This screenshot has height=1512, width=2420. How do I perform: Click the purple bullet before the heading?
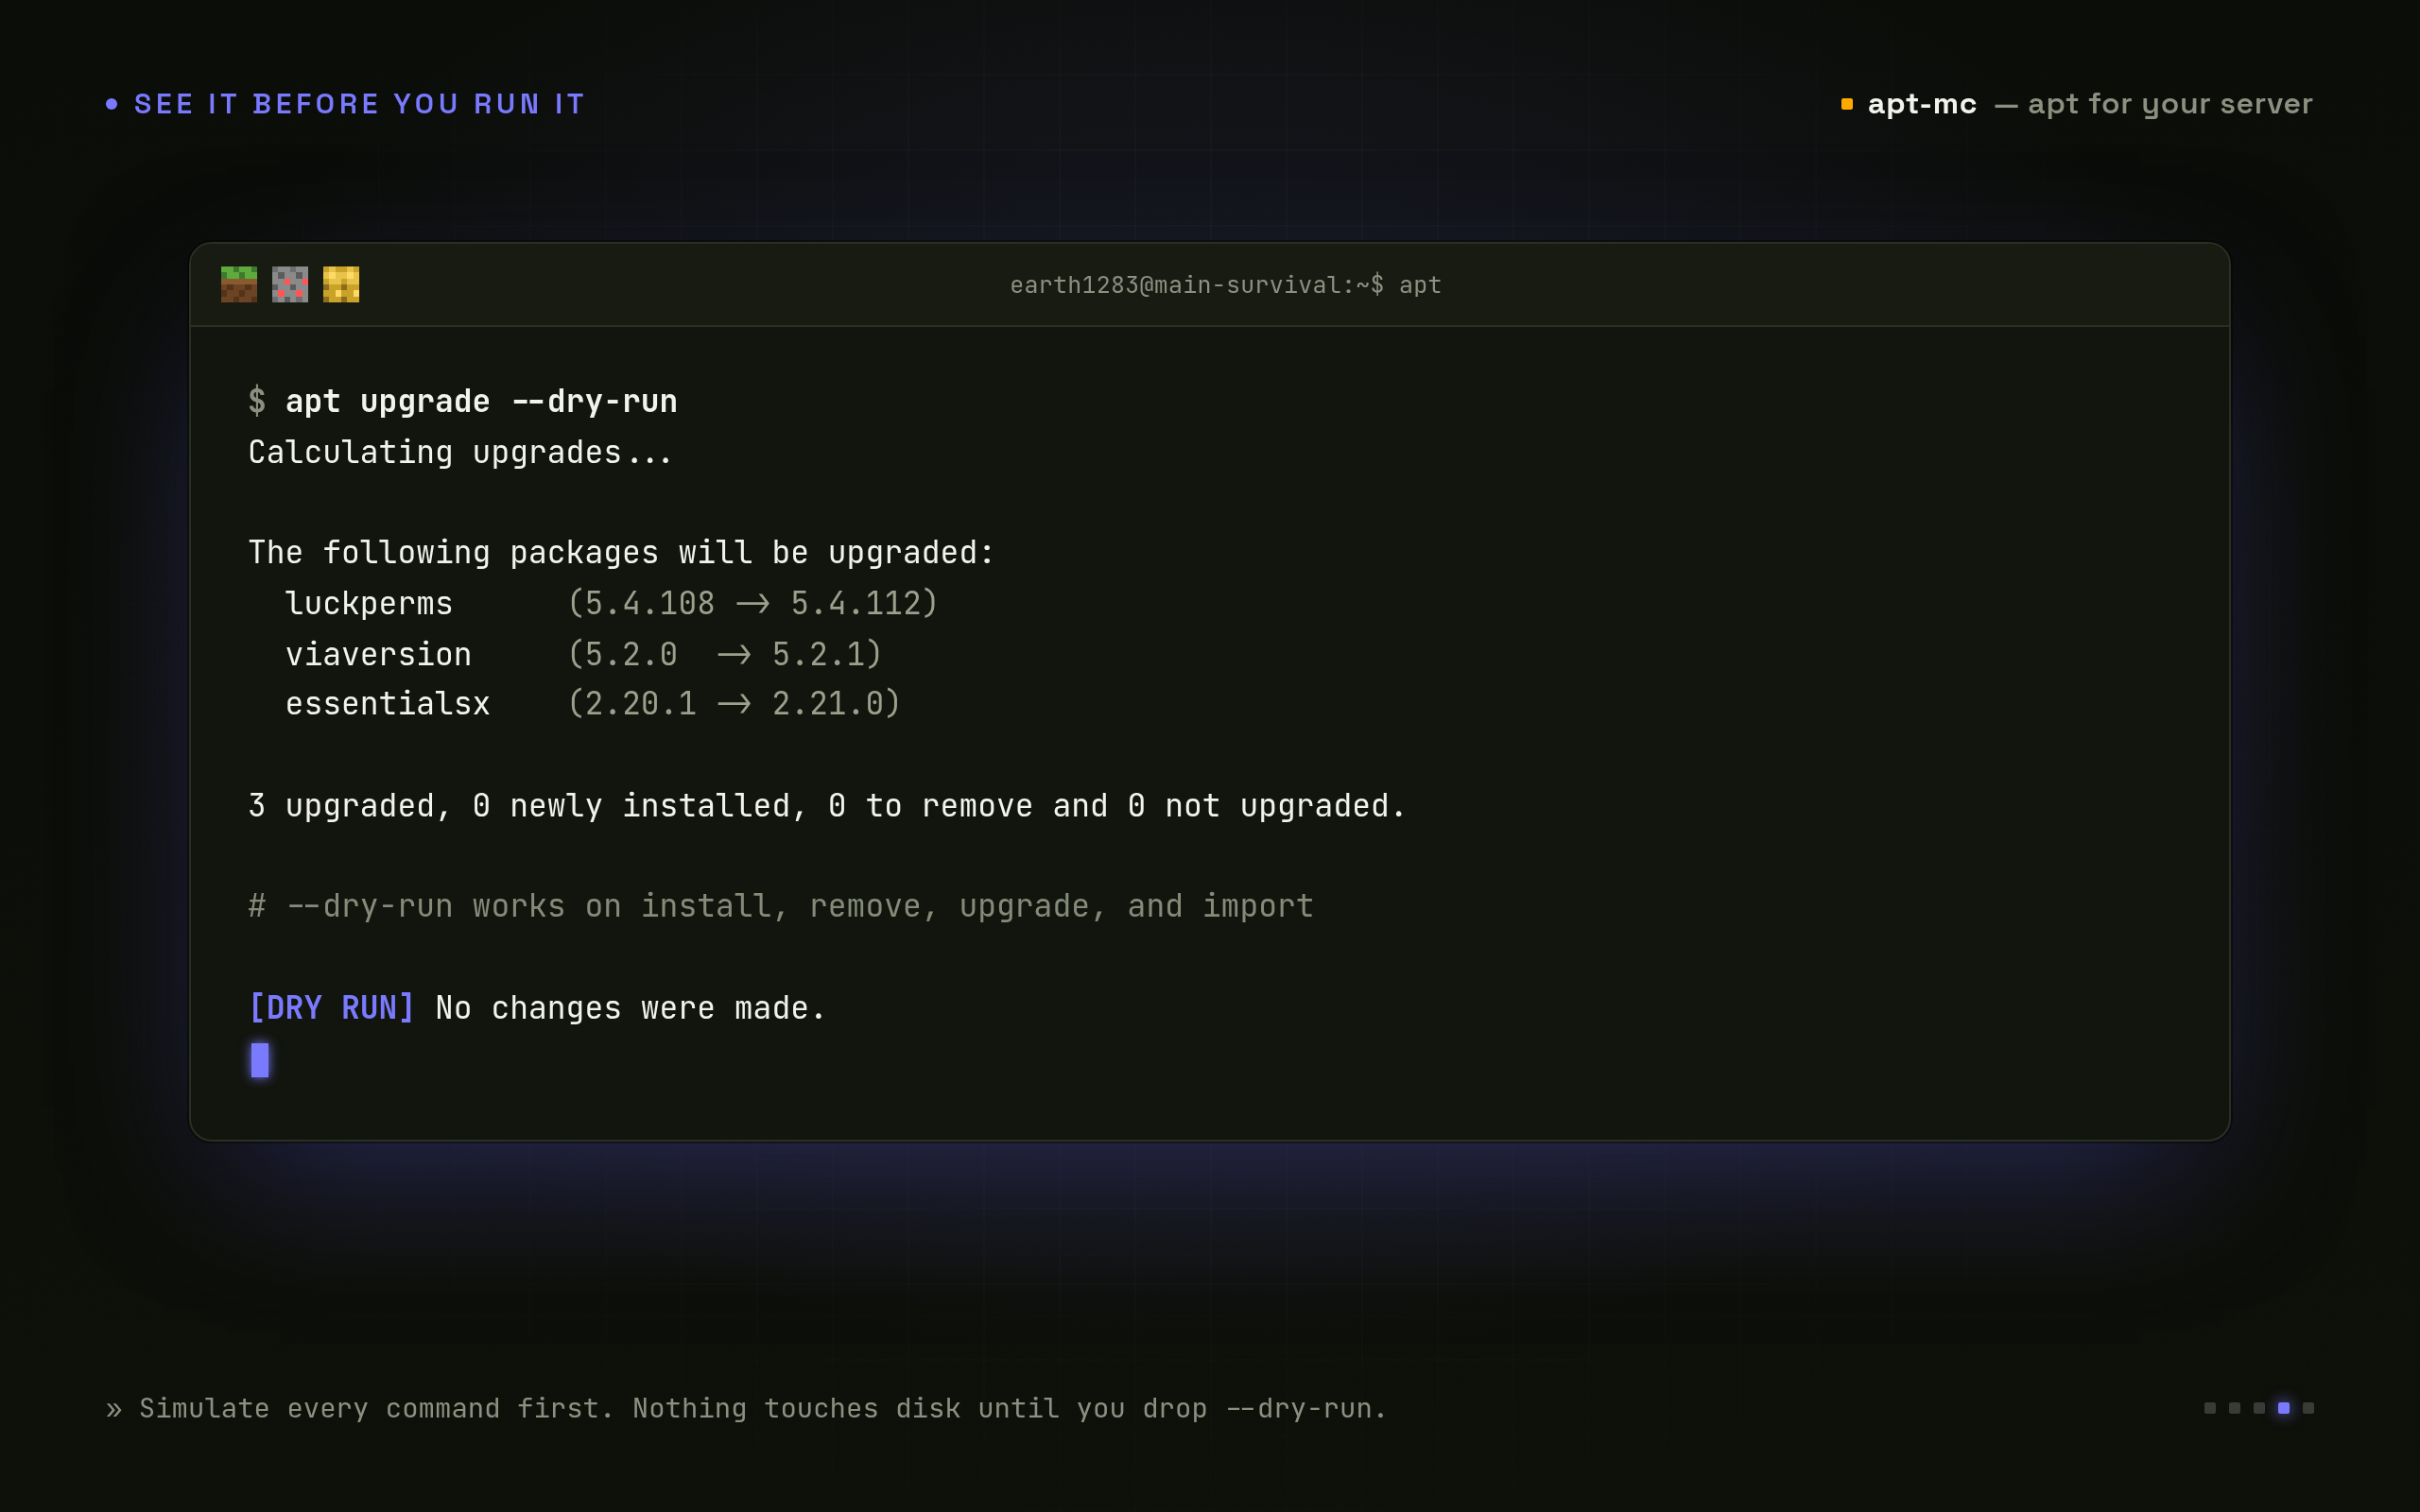point(112,104)
